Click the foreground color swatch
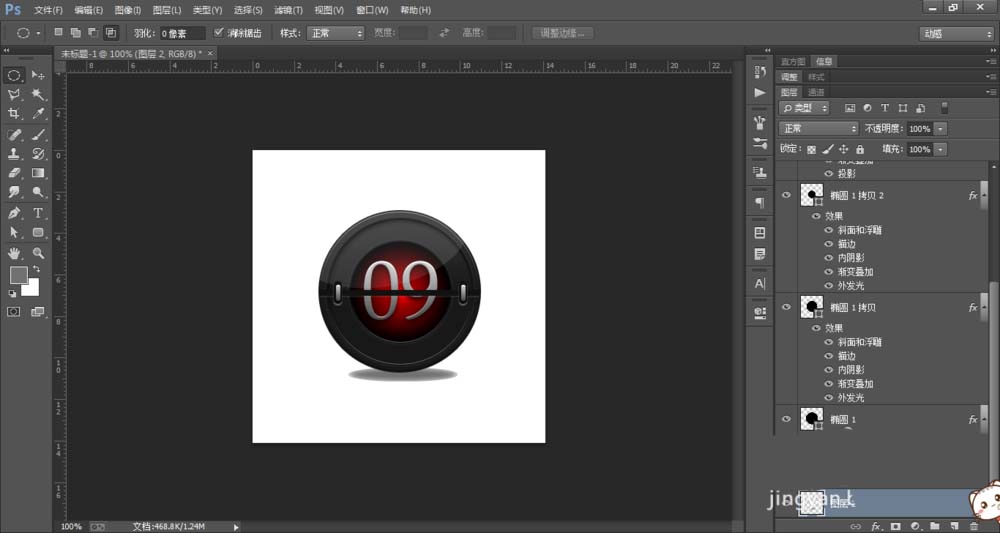The height and width of the screenshot is (533, 1000). (x=18, y=275)
